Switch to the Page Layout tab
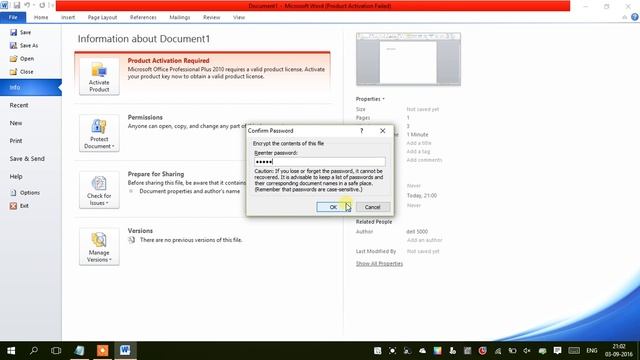The height and width of the screenshot is (360, 640). 102,17
